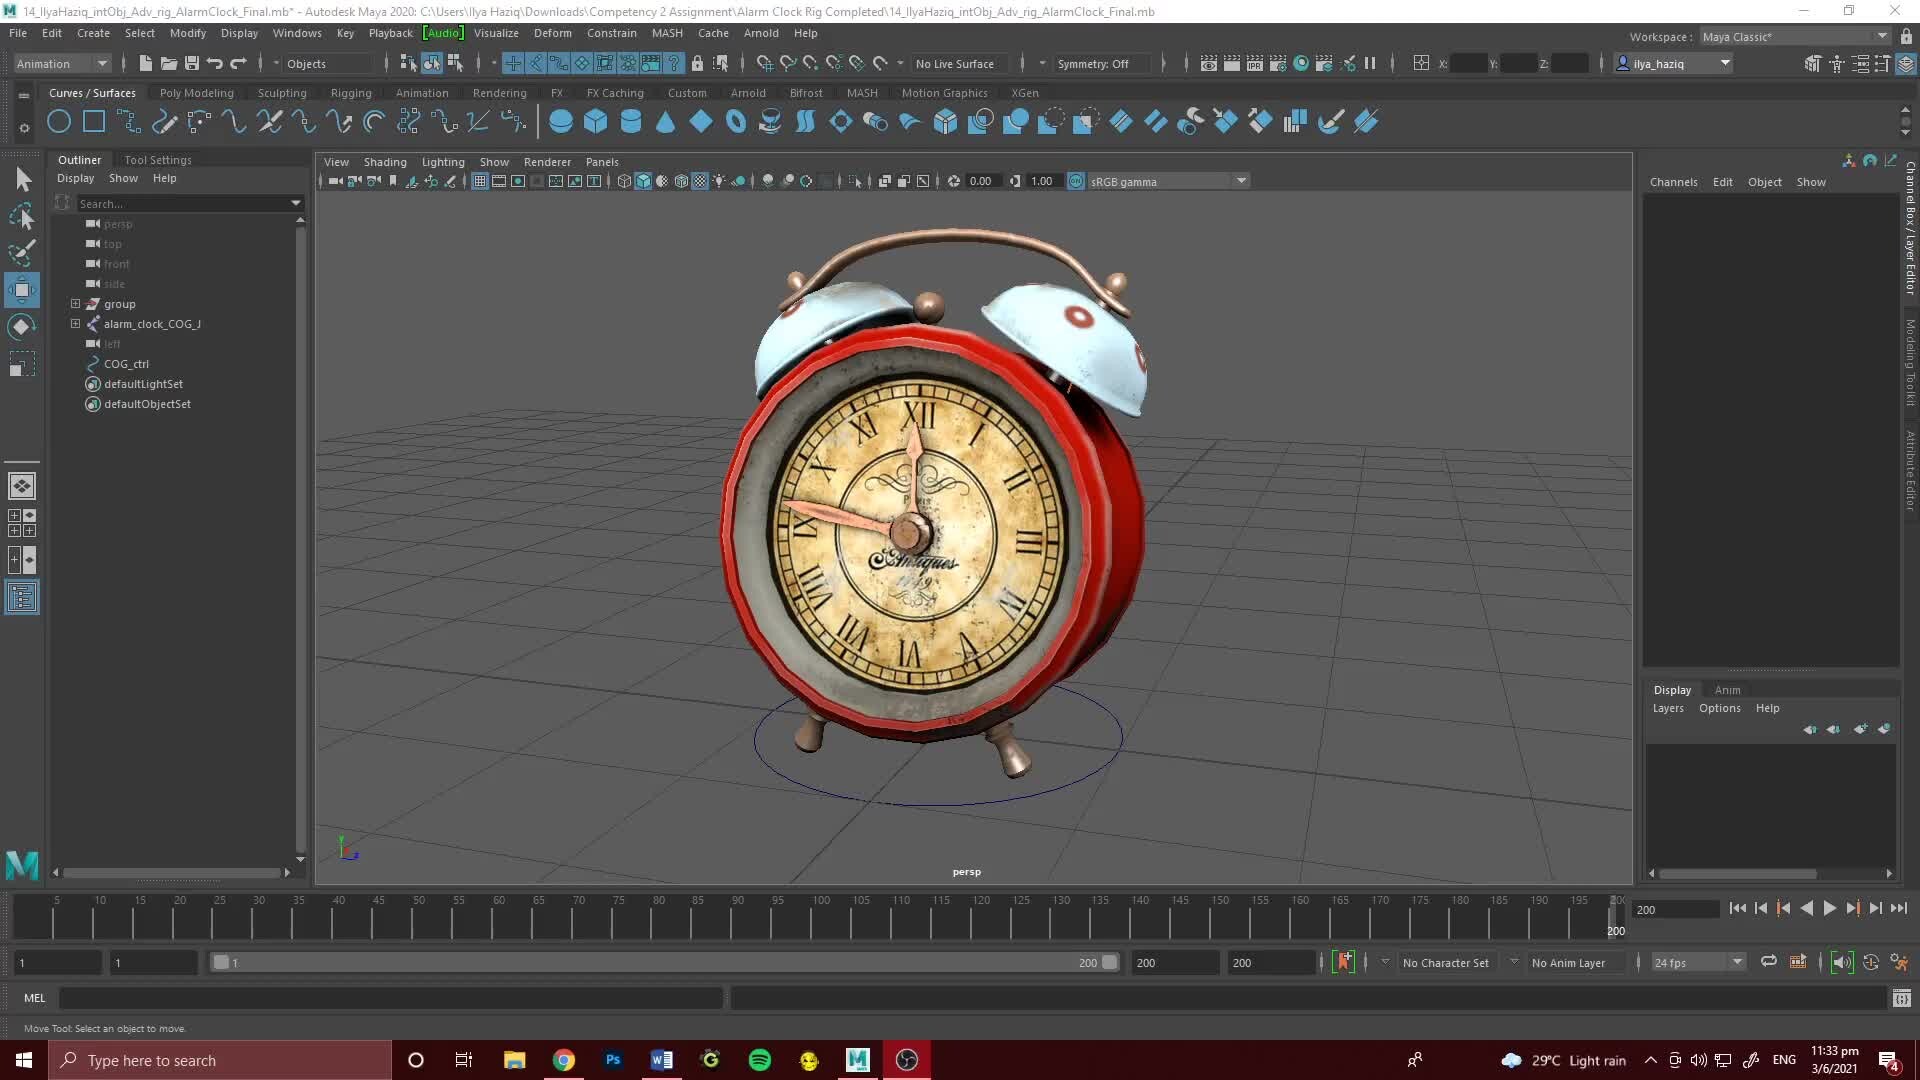Switch to the Poly Modeling shelf tab

coord(196,92)
